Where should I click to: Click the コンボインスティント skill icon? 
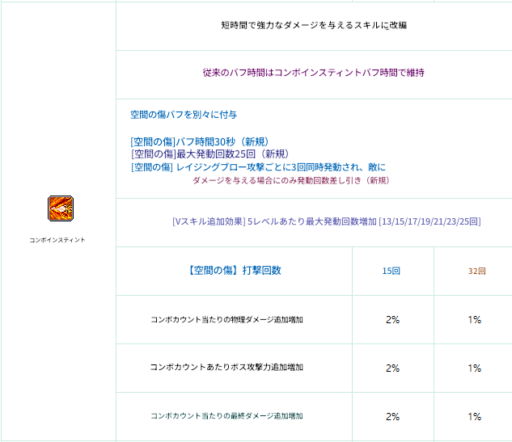pos(60,208)
